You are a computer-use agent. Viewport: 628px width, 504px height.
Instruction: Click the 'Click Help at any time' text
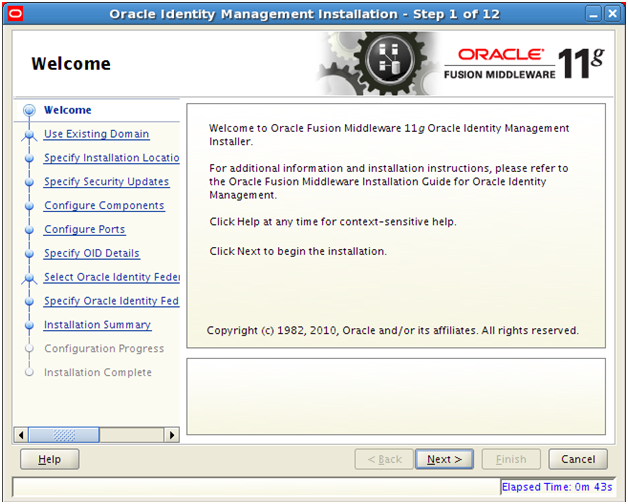[x=333, y=222]
